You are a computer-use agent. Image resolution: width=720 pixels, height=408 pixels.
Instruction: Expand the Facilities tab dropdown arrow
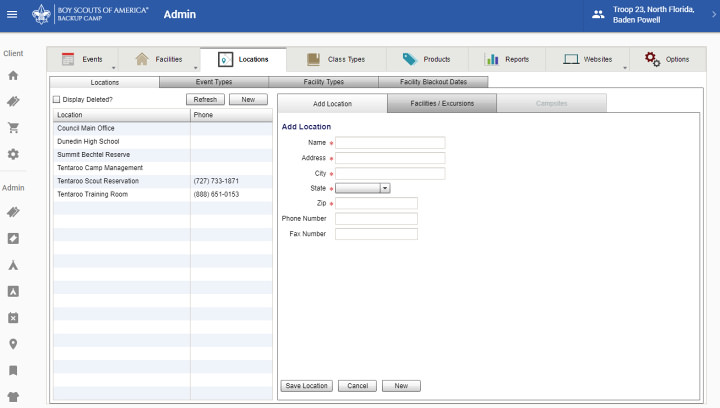pos(195,68)
